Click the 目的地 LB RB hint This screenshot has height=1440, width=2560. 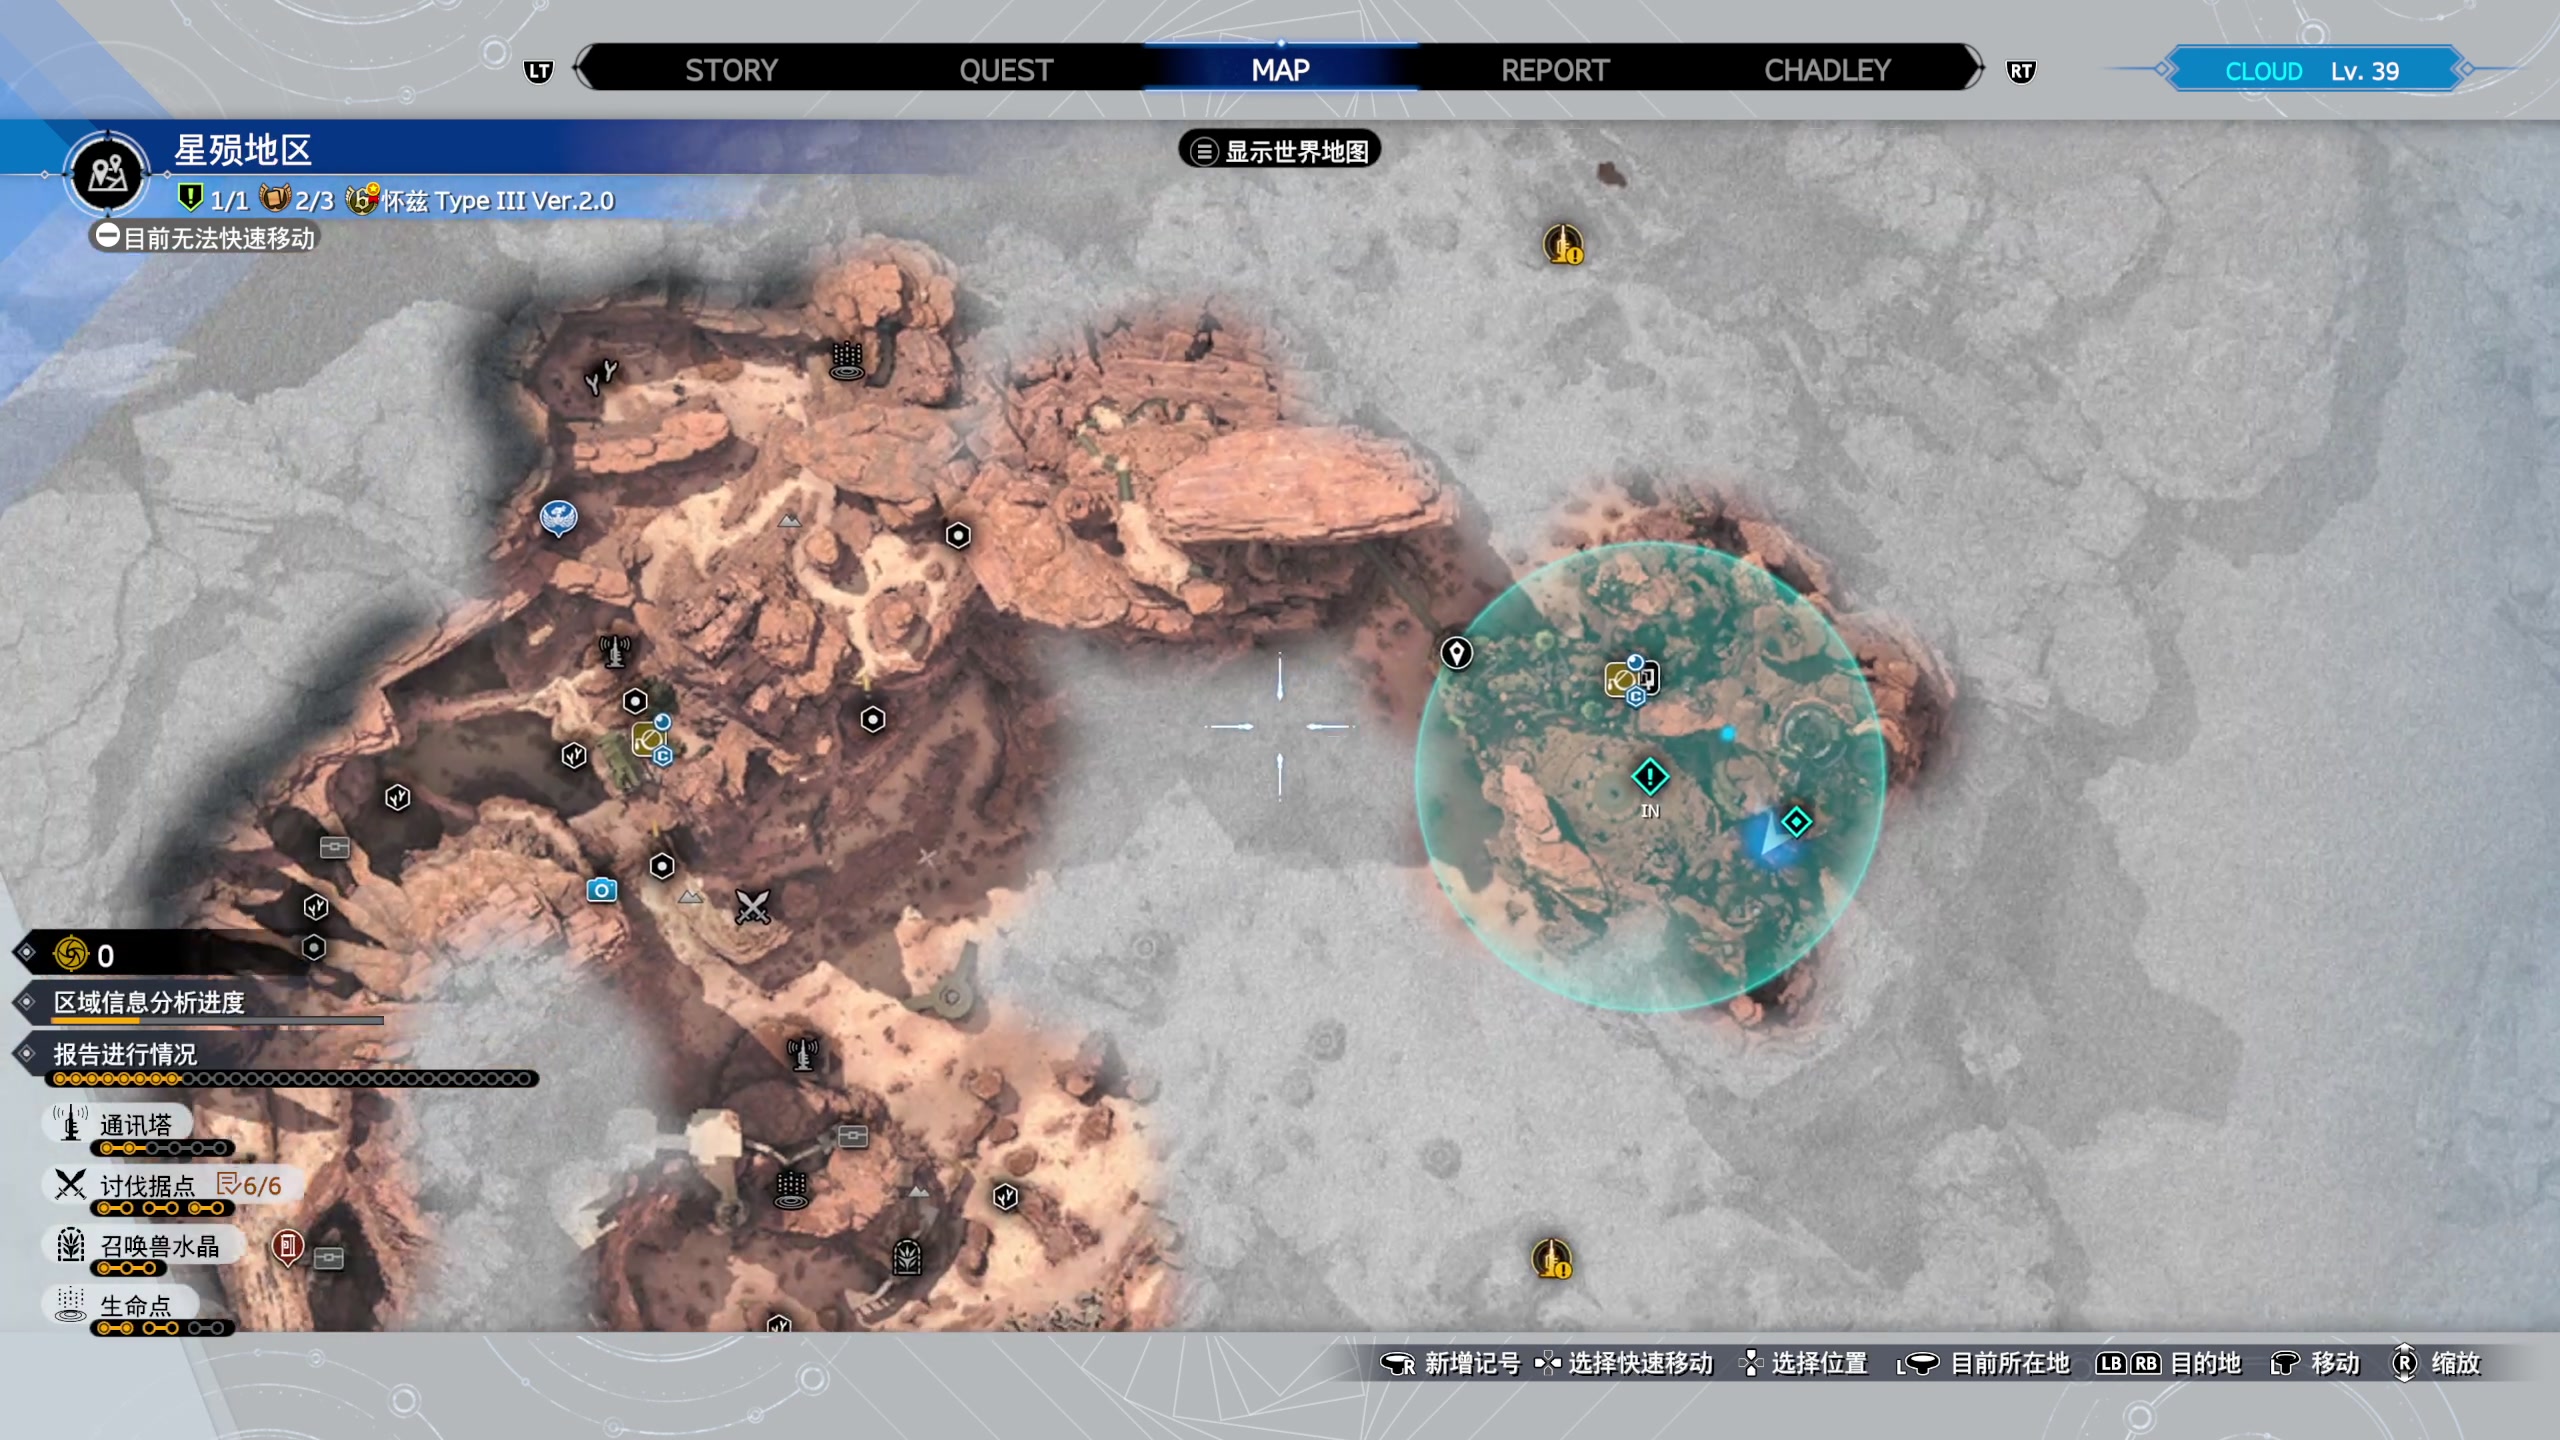coord(2168,1363)
